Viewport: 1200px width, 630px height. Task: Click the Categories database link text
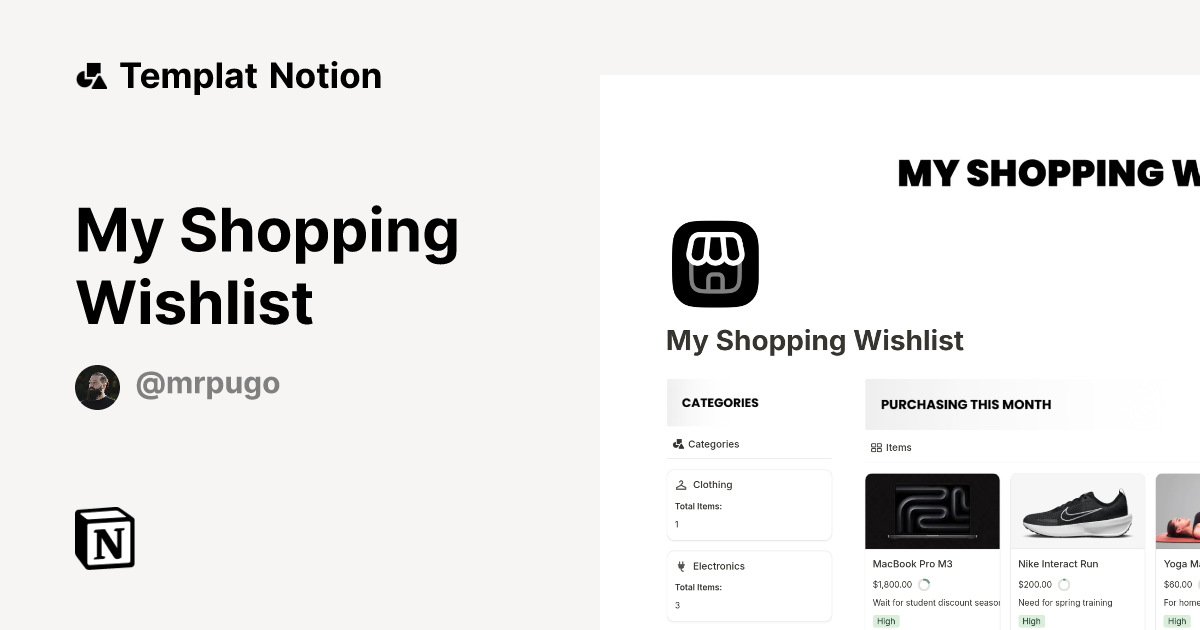[713, 443]
